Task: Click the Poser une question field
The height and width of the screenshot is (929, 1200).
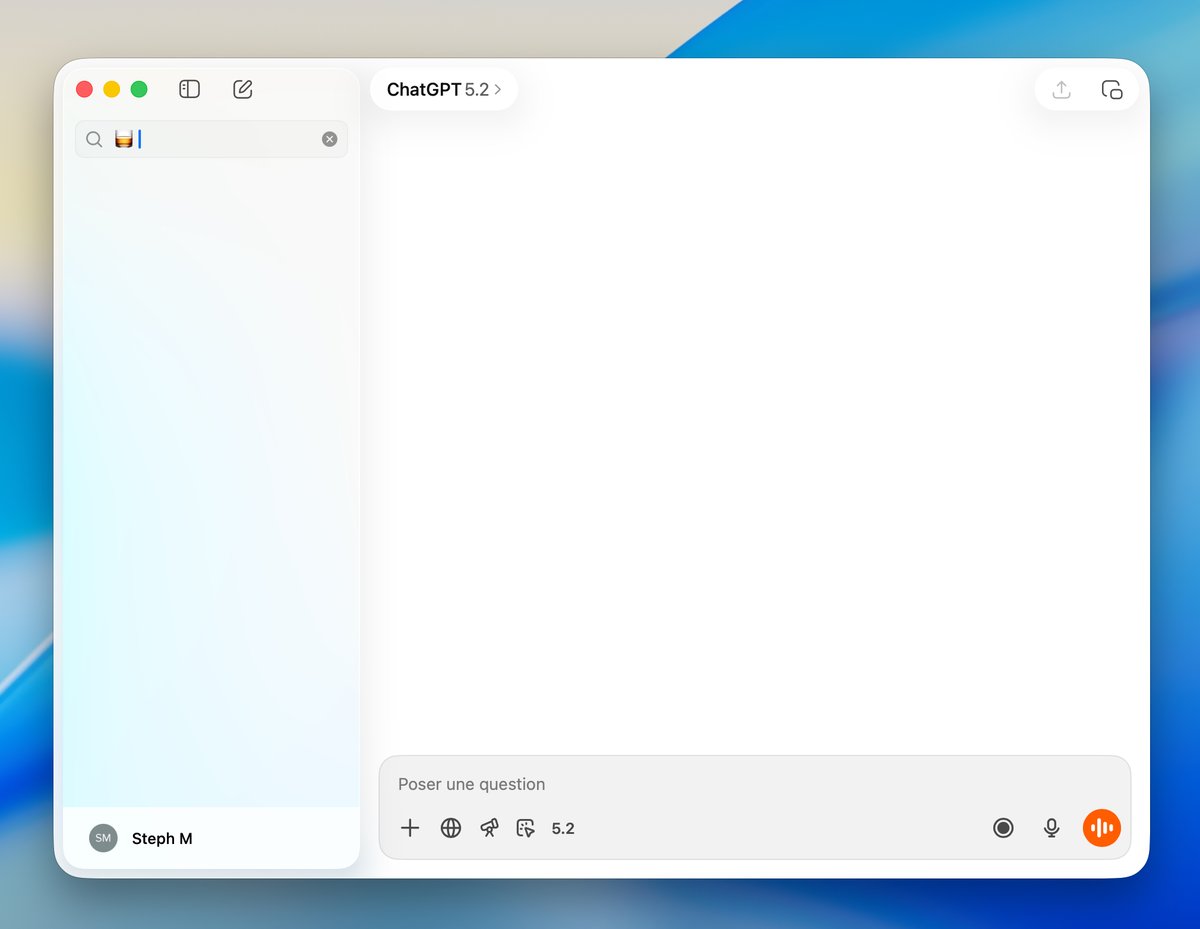Action: (x=755, y=784)
